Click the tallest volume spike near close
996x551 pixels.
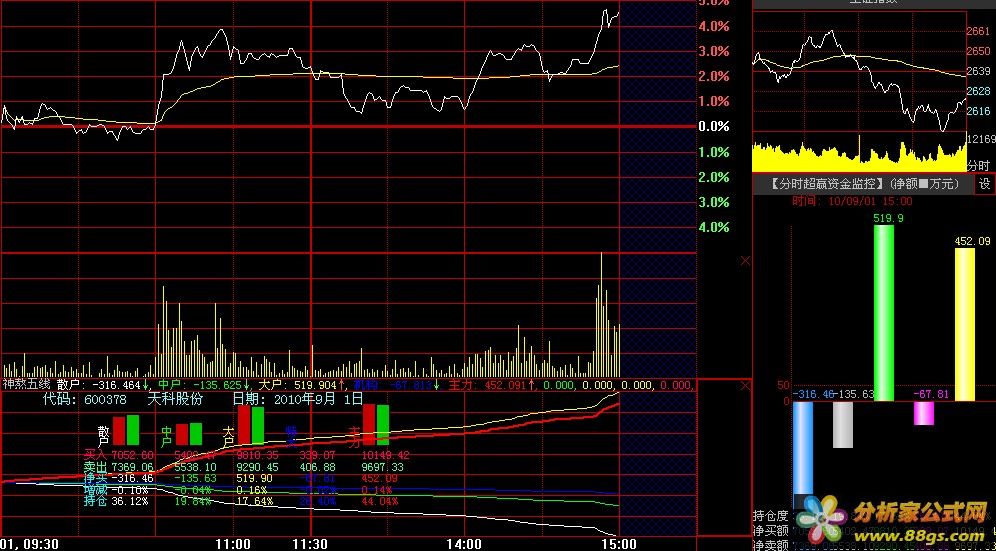pyautogui.click(x=601, y=315)
